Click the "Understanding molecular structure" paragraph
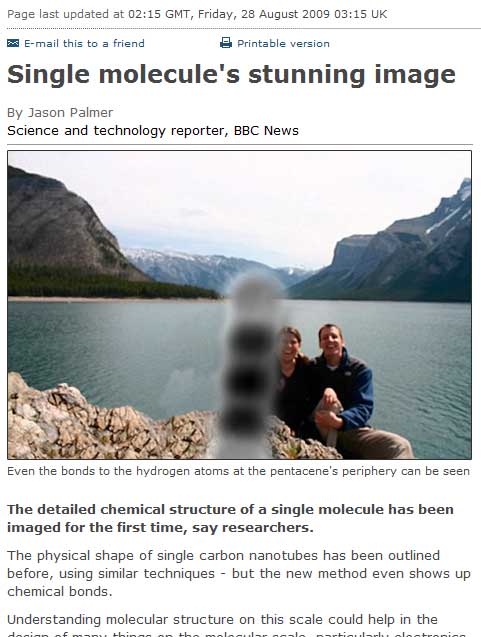Screen dimensions: 481x637 point(237,626)
